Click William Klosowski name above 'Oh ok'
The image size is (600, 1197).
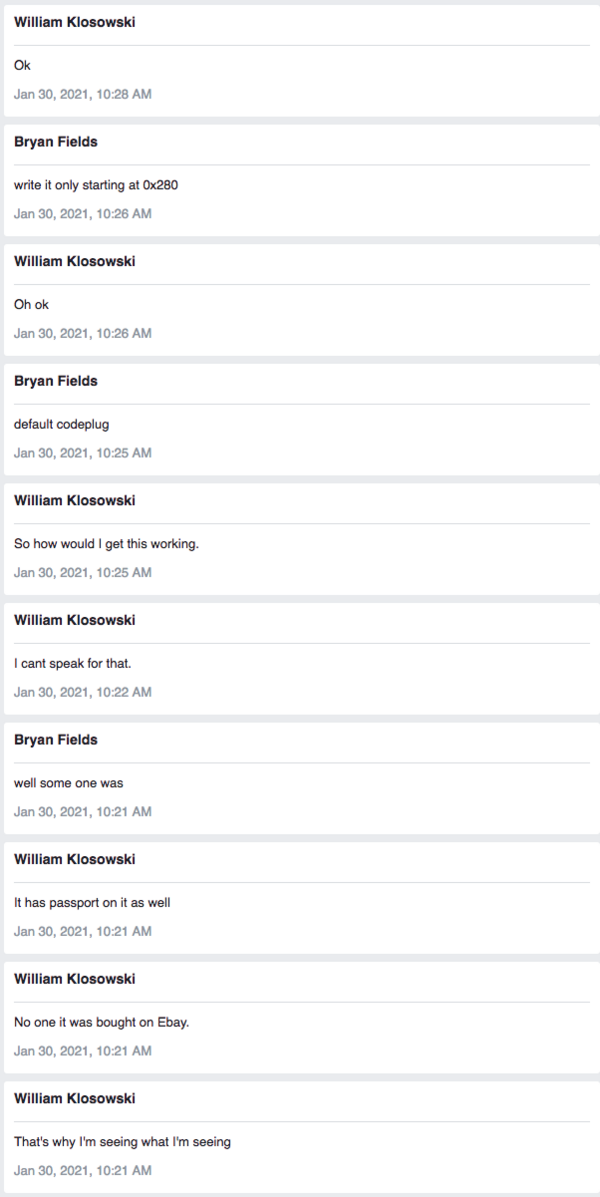pyautogui.click(x=74, y=261)
